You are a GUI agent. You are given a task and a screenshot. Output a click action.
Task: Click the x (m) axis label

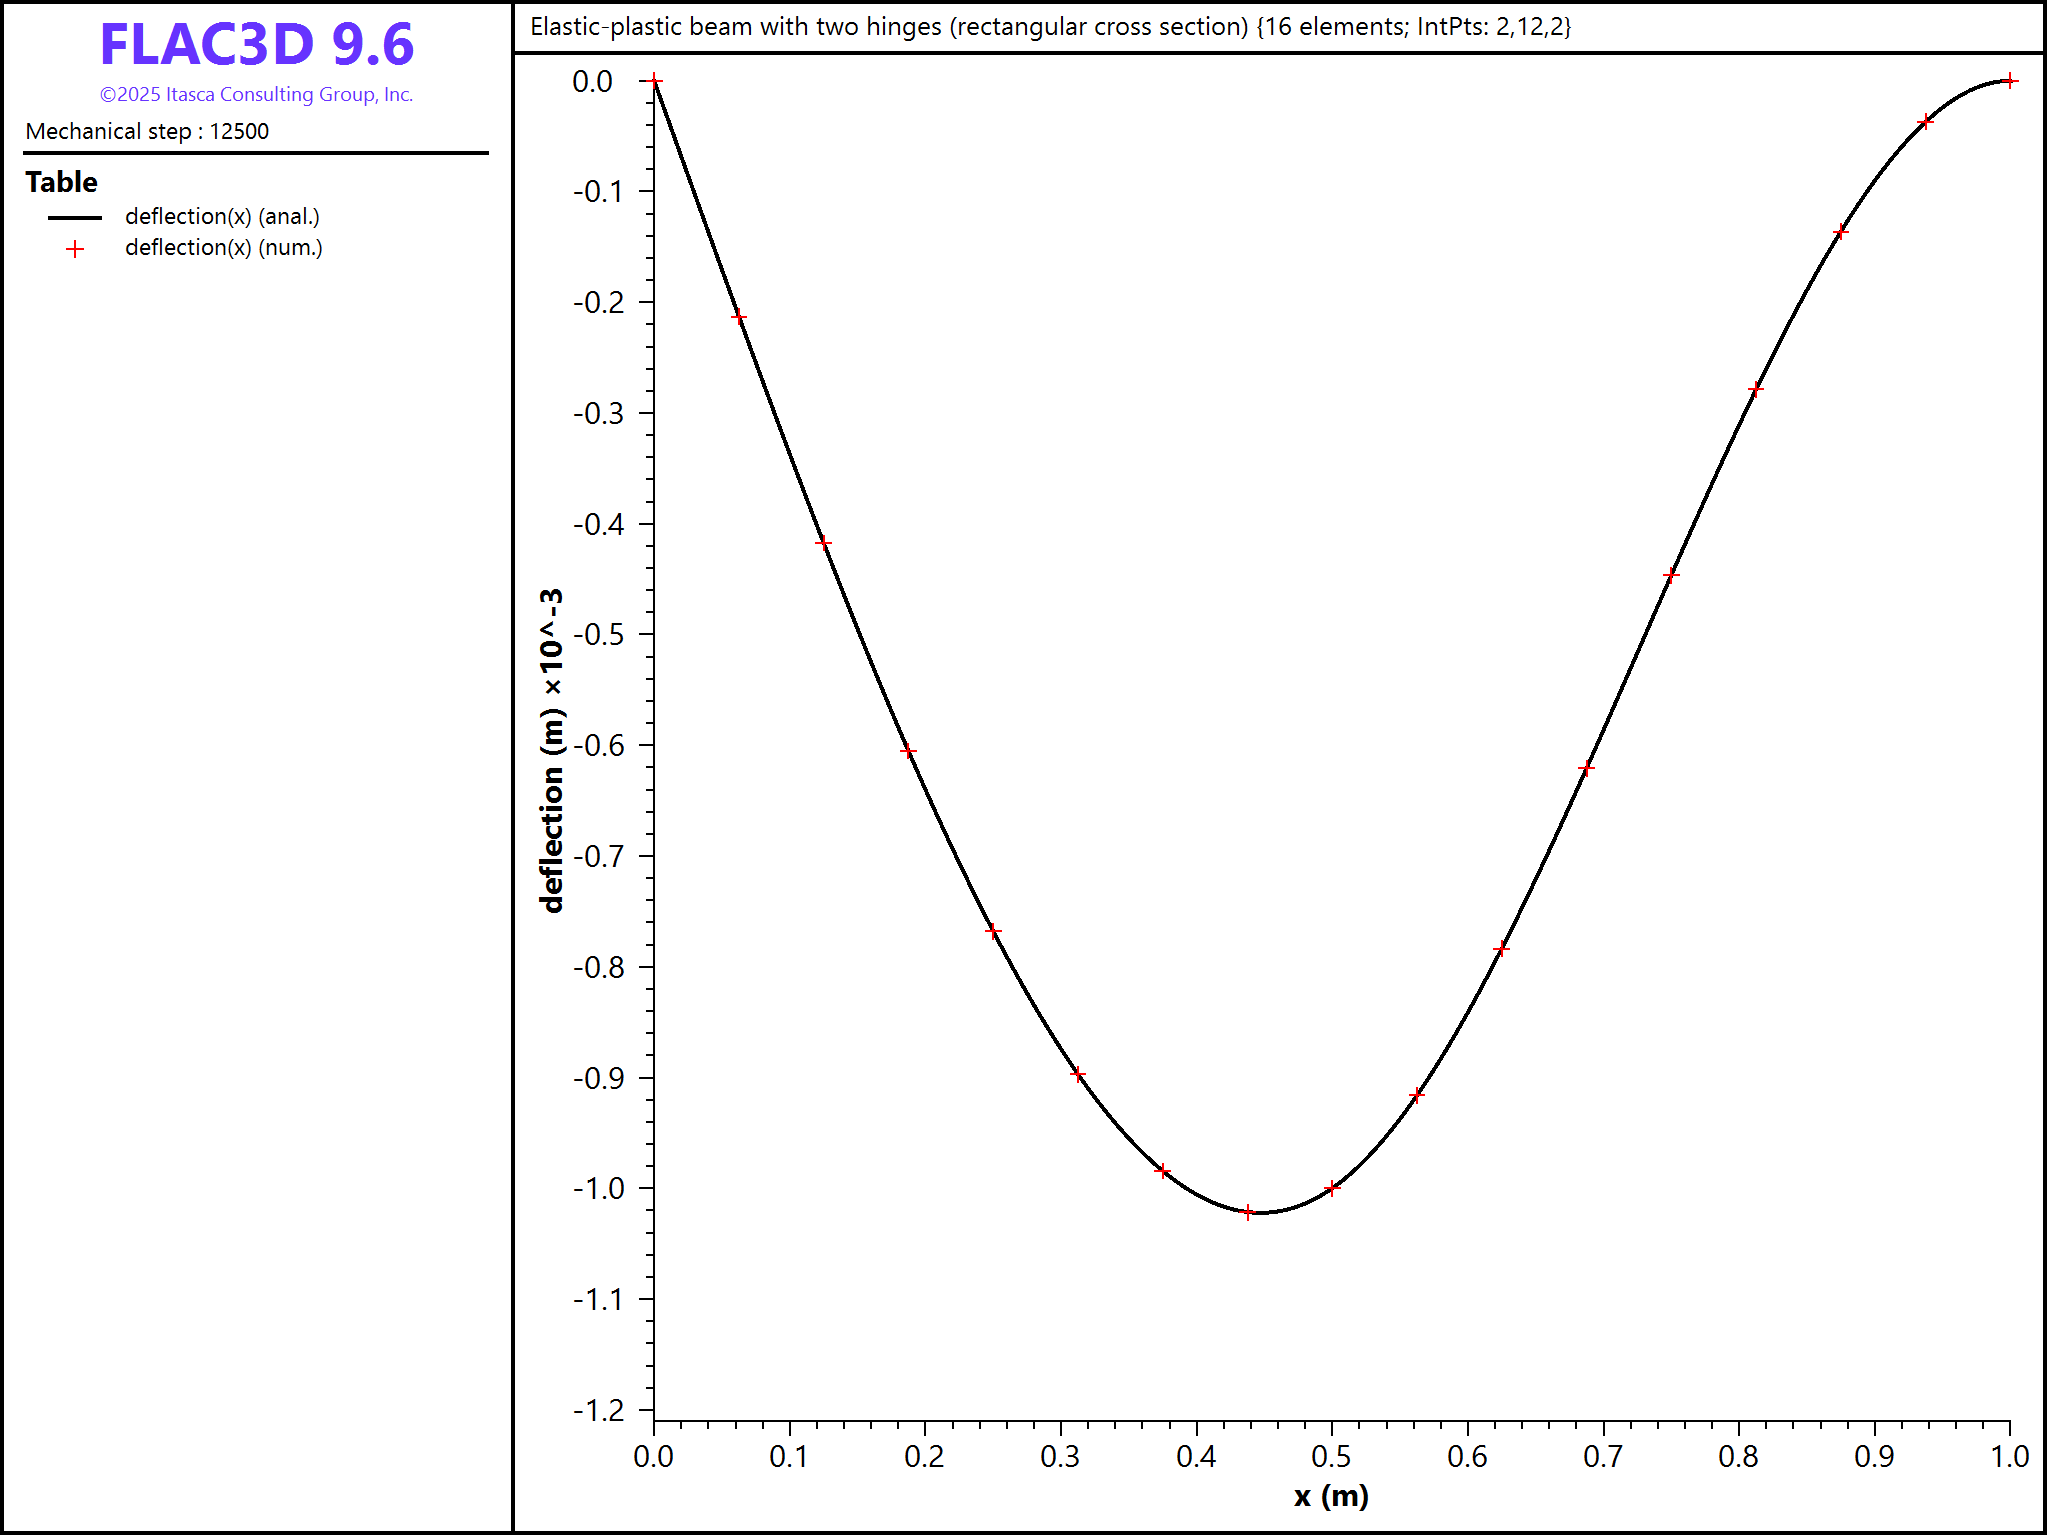1331,1496
